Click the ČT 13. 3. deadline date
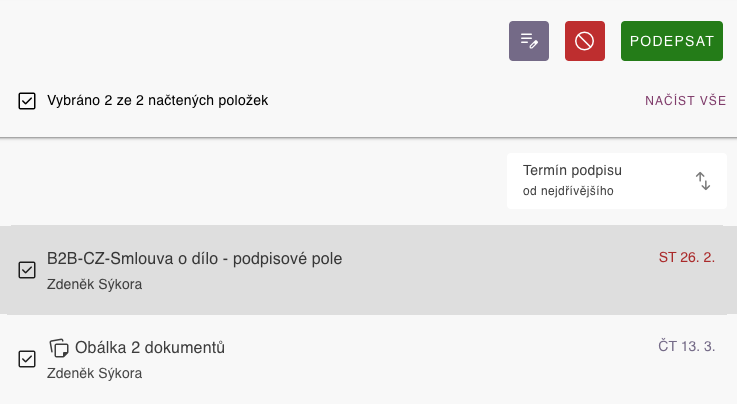 point(686,346)
